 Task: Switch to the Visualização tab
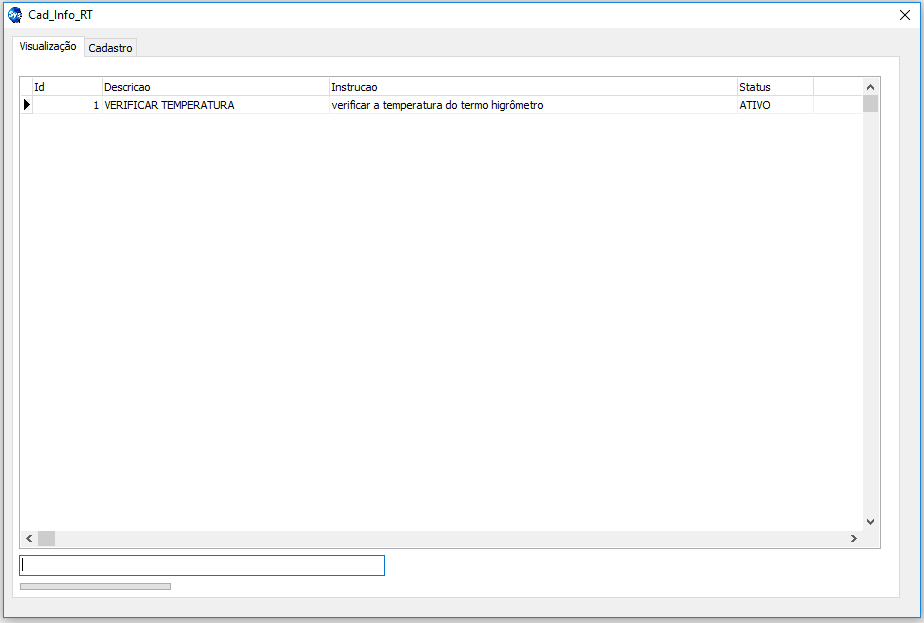coord(48,46)
